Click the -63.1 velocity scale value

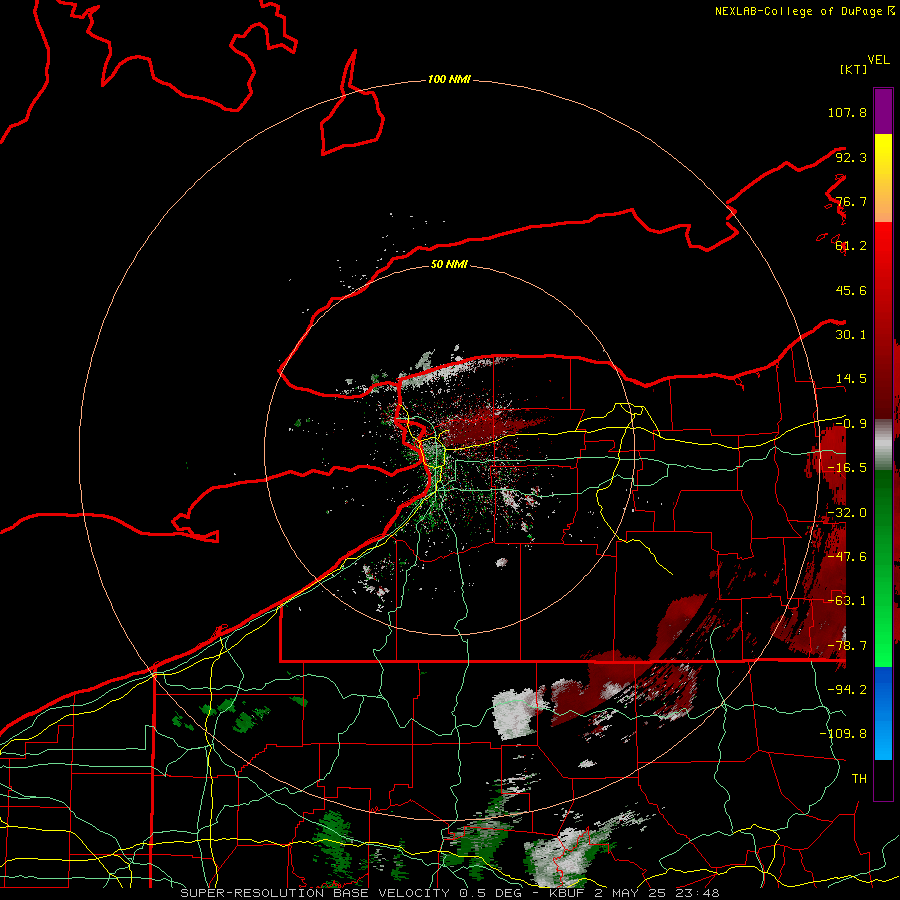[847, 601]
